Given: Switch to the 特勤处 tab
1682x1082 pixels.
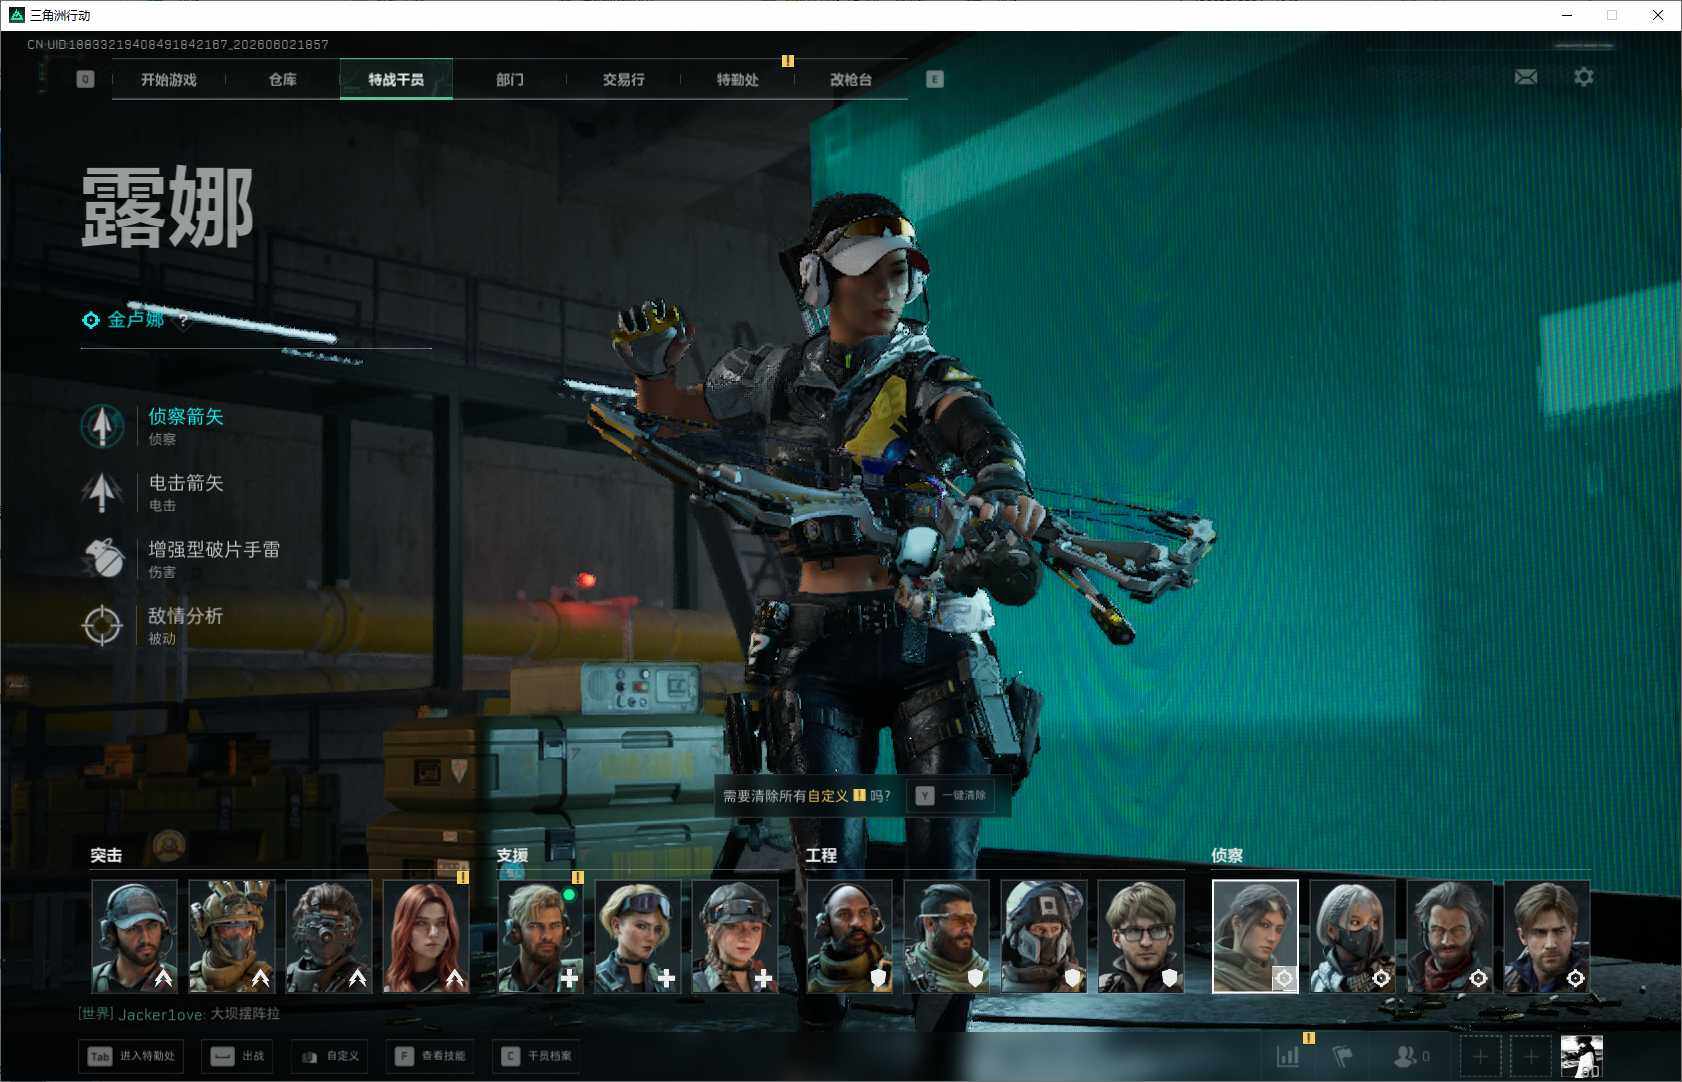Looking at the screenshot, I should (738, 79).
